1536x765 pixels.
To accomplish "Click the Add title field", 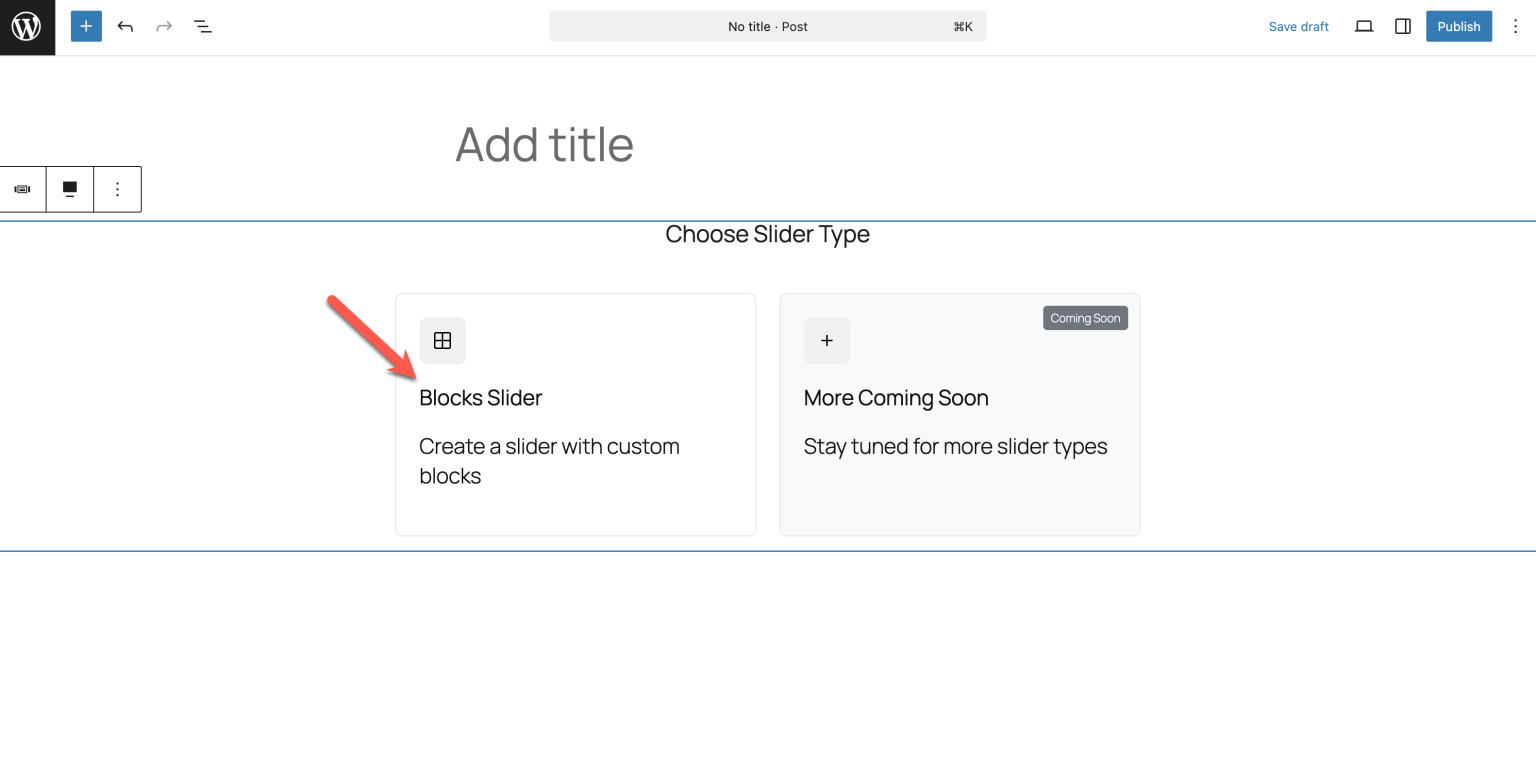I will [545, 145].
